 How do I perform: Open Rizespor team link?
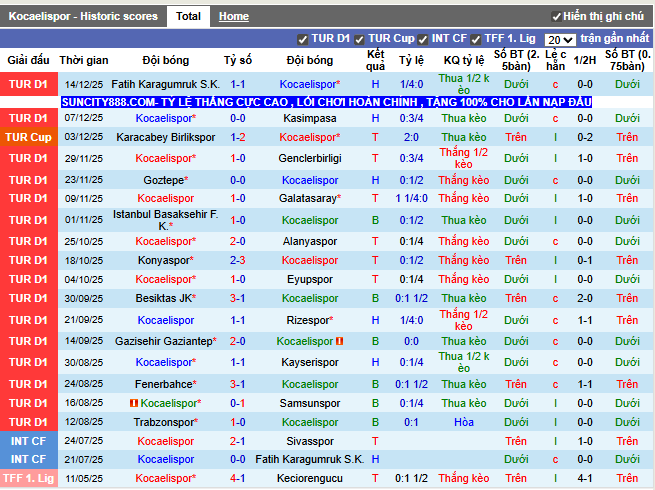click(308, 320)
